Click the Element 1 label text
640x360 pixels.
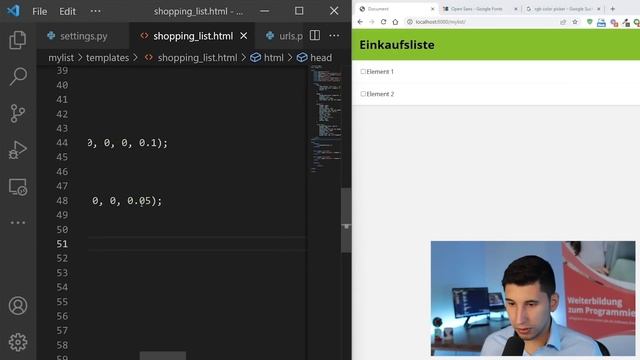(x=380, y=71)
